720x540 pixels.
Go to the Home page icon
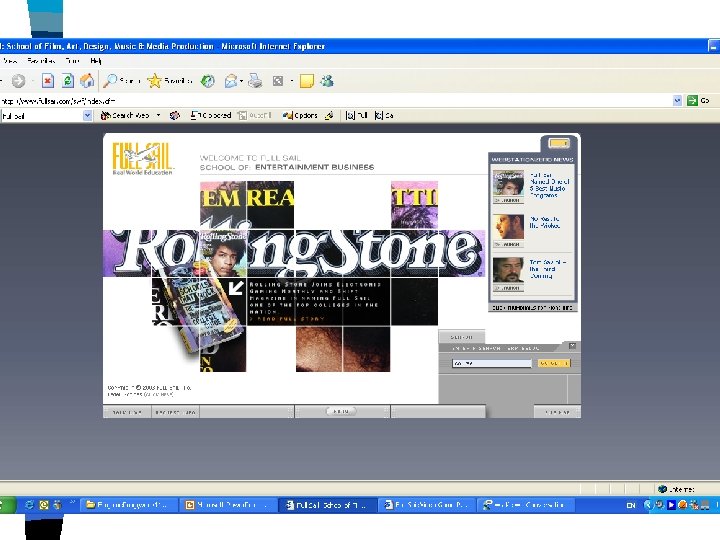click(87, 81)
